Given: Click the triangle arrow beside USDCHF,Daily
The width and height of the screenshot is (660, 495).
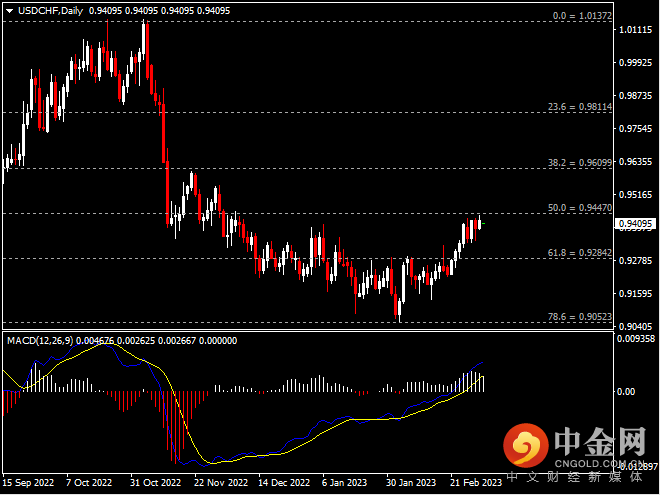Looking at the screenshot, I should coord(9,10).
